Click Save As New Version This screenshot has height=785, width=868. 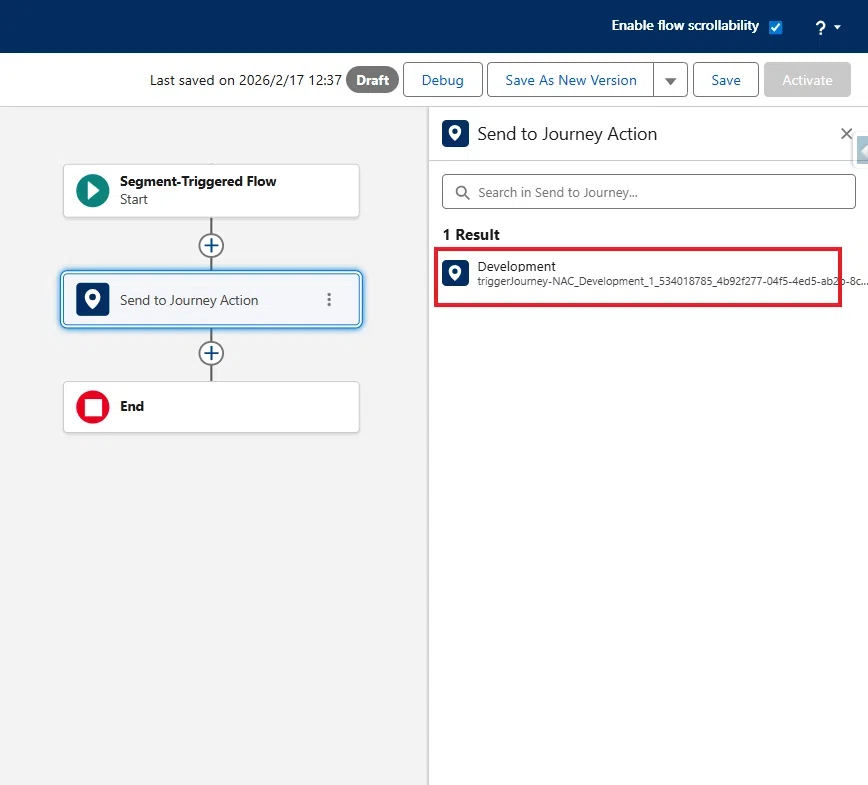(570, 80)
